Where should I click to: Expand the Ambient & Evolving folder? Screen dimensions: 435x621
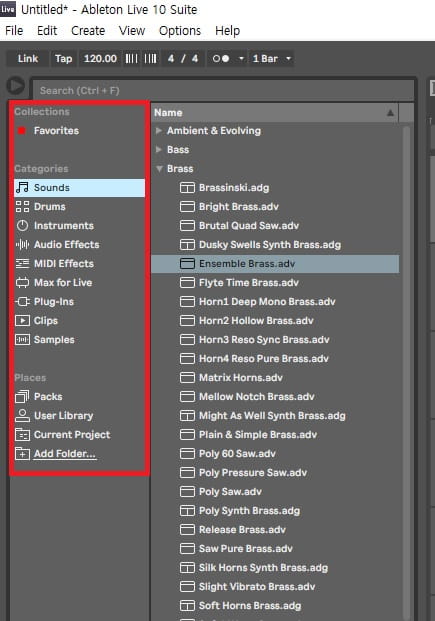pos(159,130)
